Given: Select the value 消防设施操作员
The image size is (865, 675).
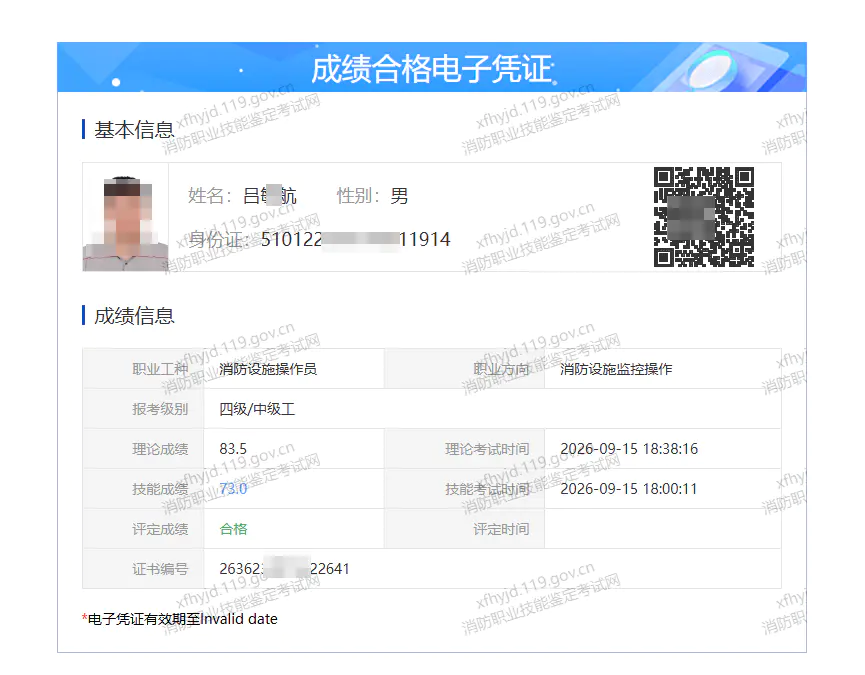Looking at the screenshot, I should pos(268,369).
